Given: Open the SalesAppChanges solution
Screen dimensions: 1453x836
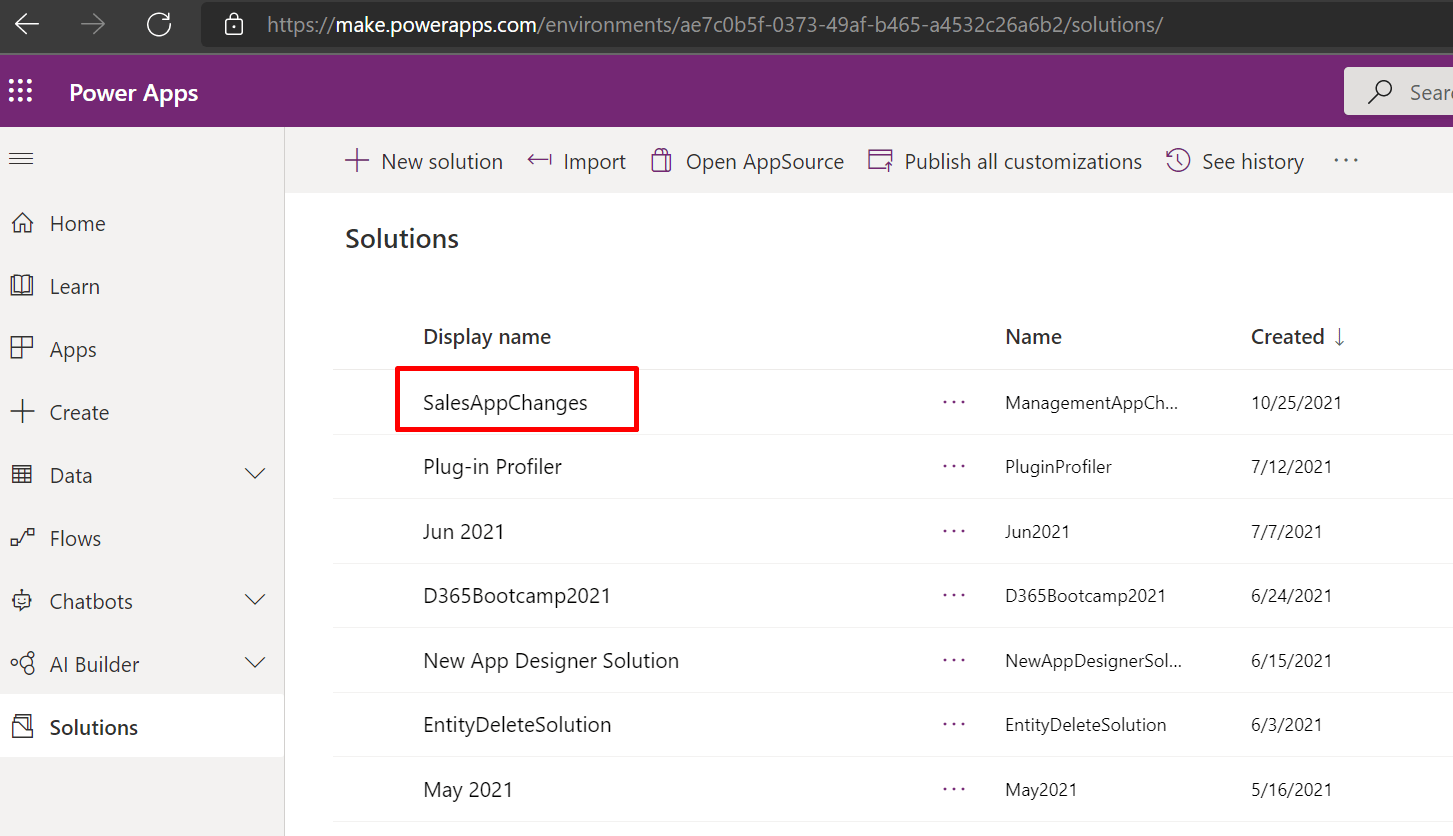Looking at the screenshot, I should (x=505, y=403).
